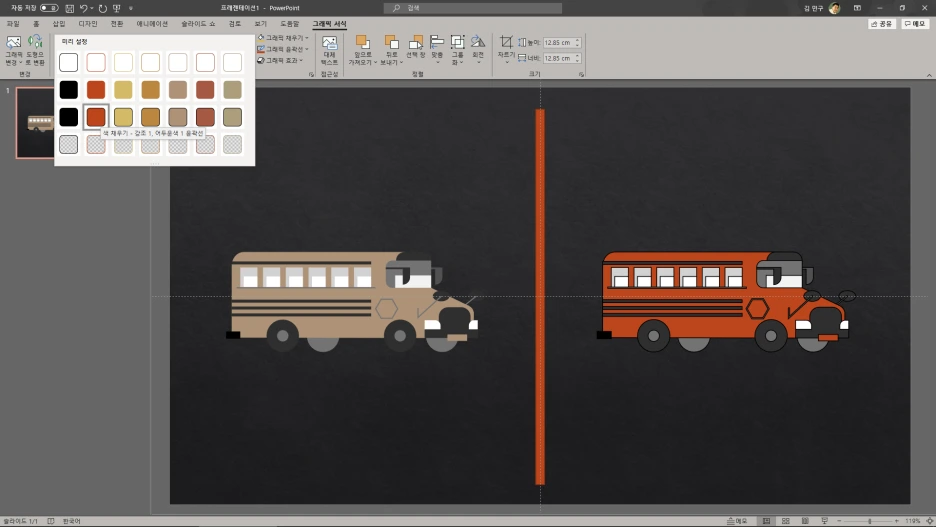Image resolution: width=936 pixels, height=527 pixels.
Task: Open the 그룹화 (Group) dropdown
Action: (x=457, y=50)
